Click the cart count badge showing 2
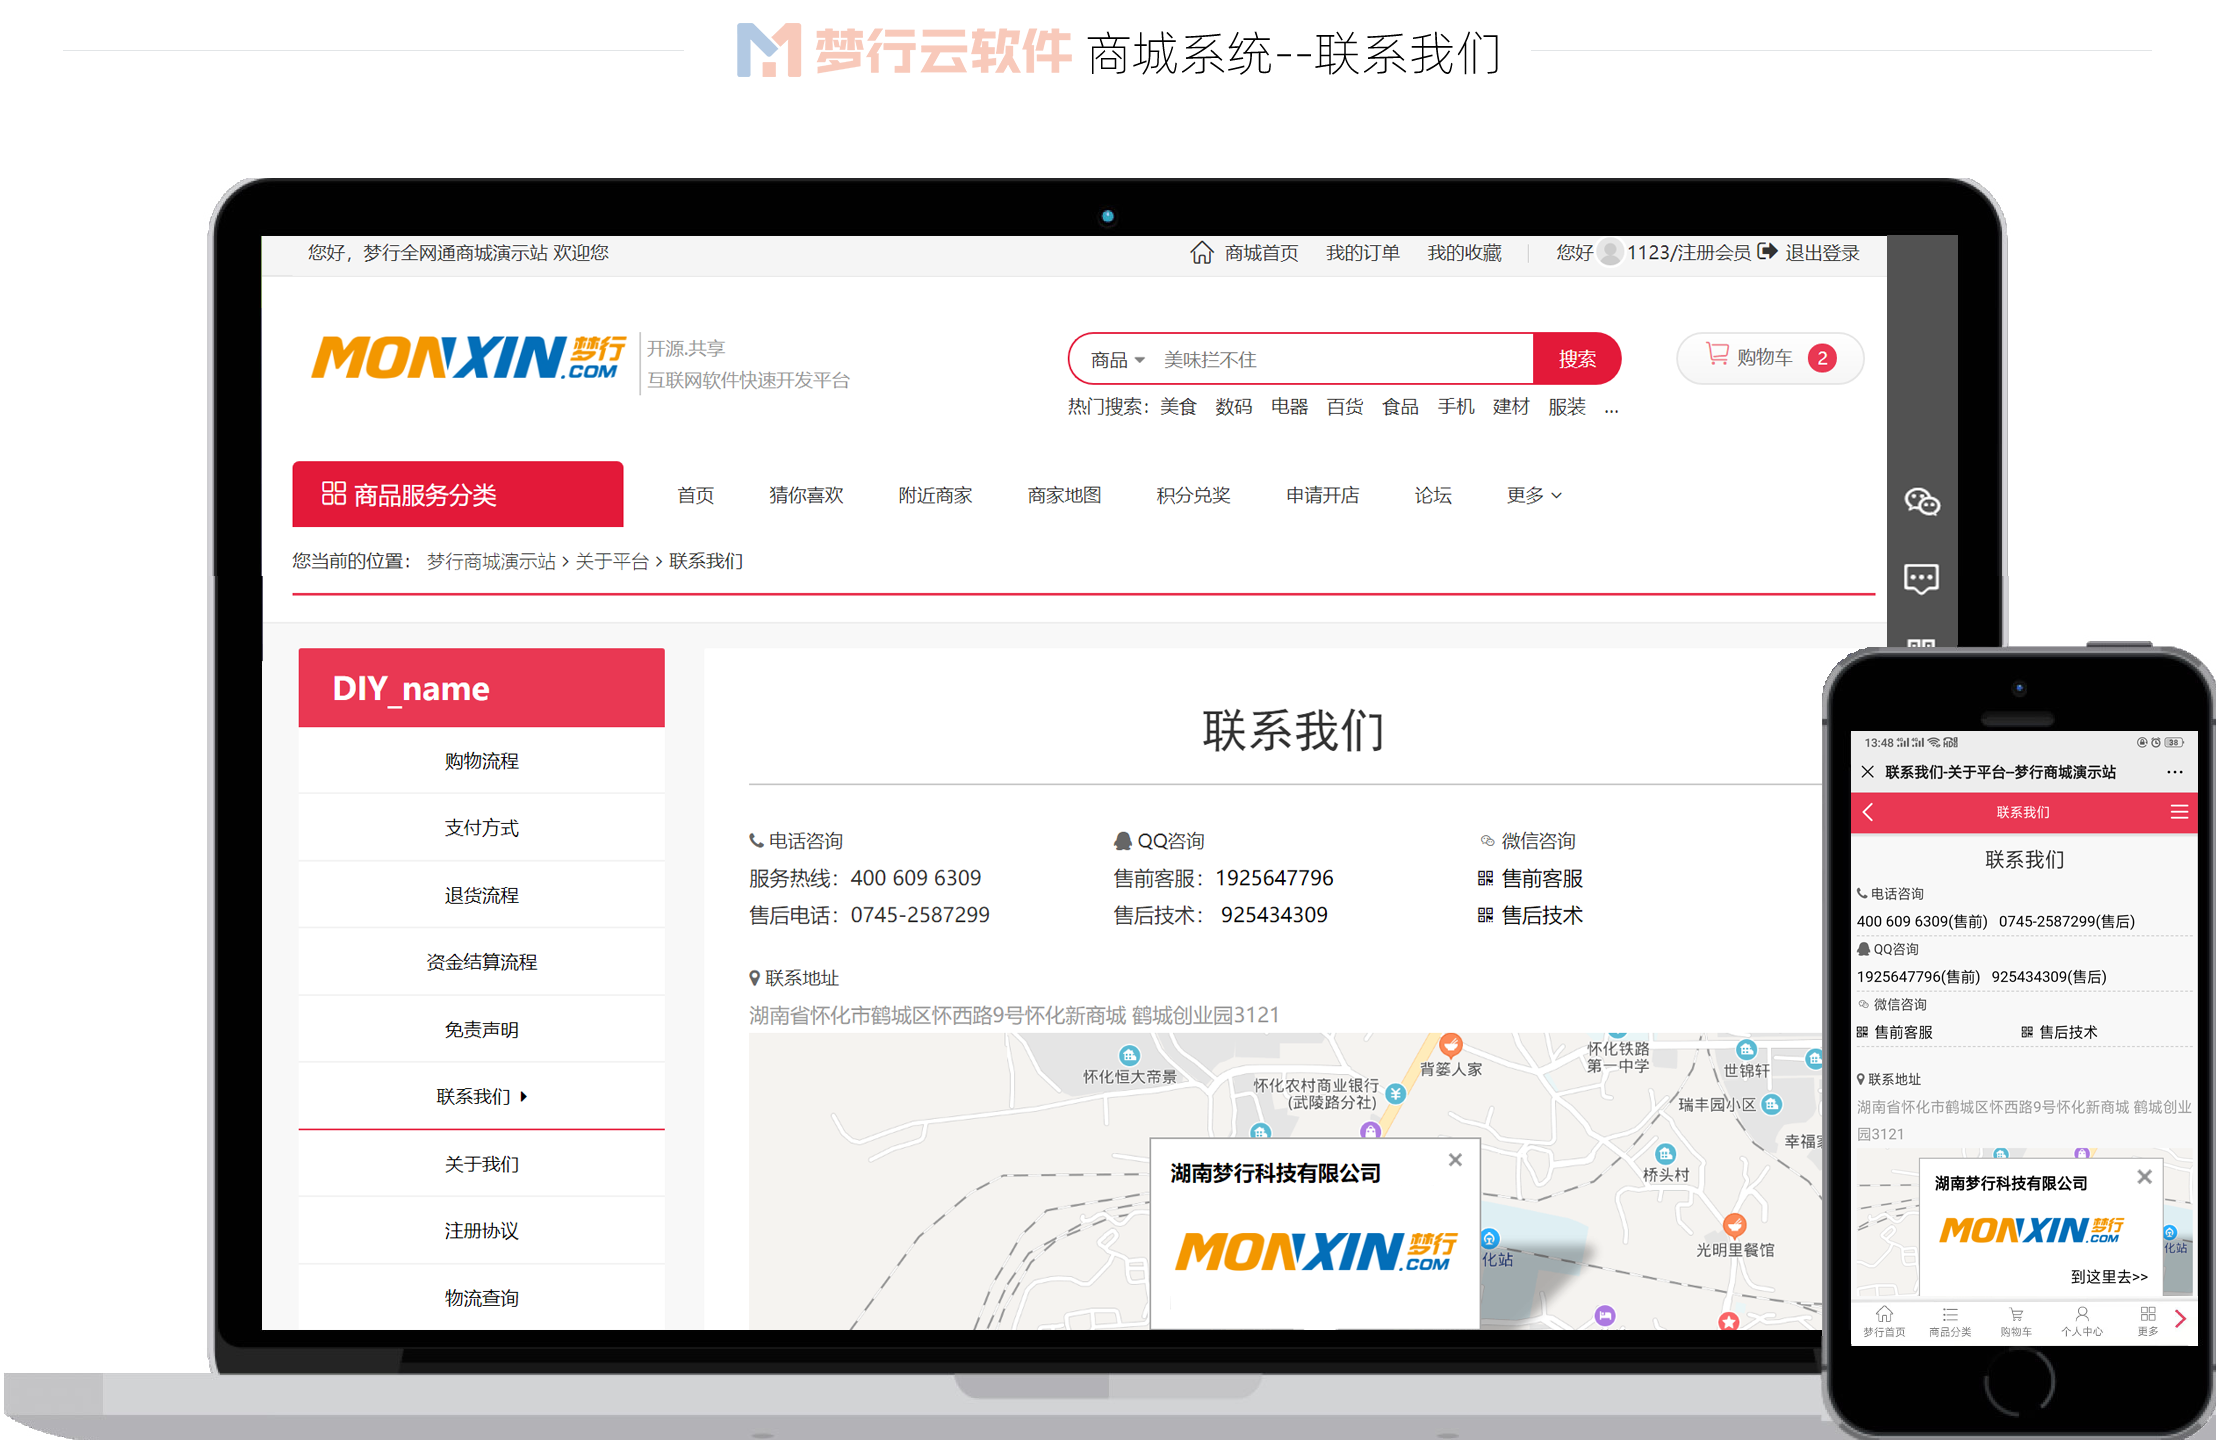 1822,358
